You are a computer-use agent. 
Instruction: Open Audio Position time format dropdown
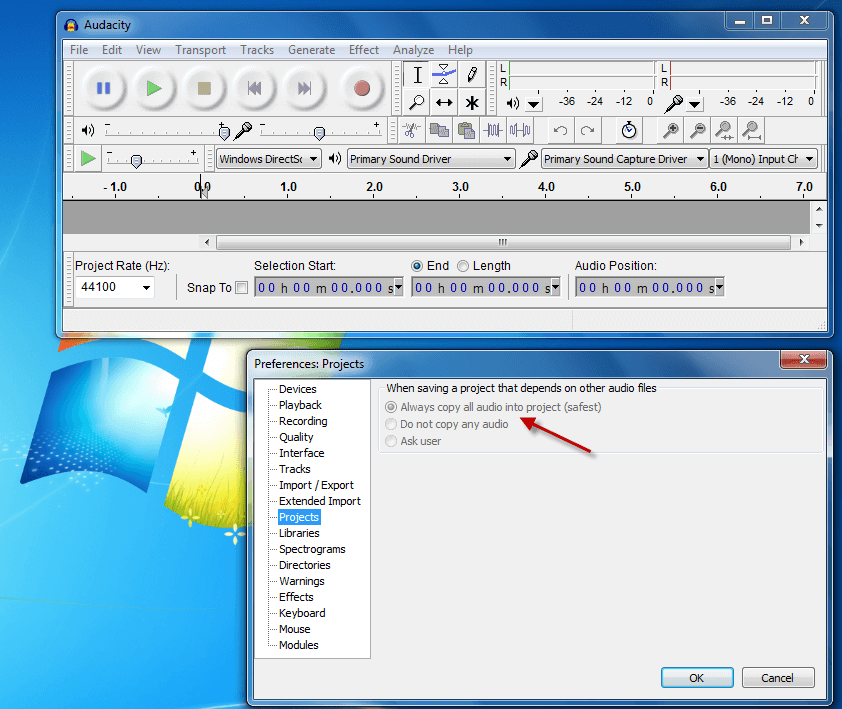pyautogui.click(x=720, y=287)
